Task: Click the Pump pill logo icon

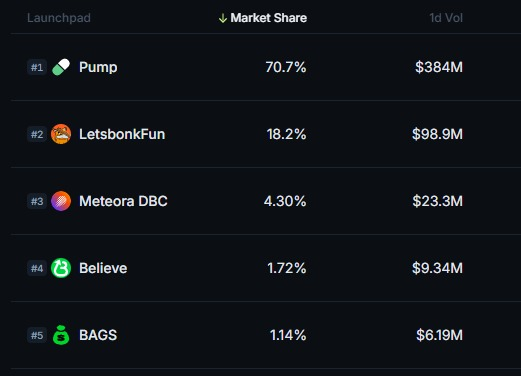Action: (61, 67)
